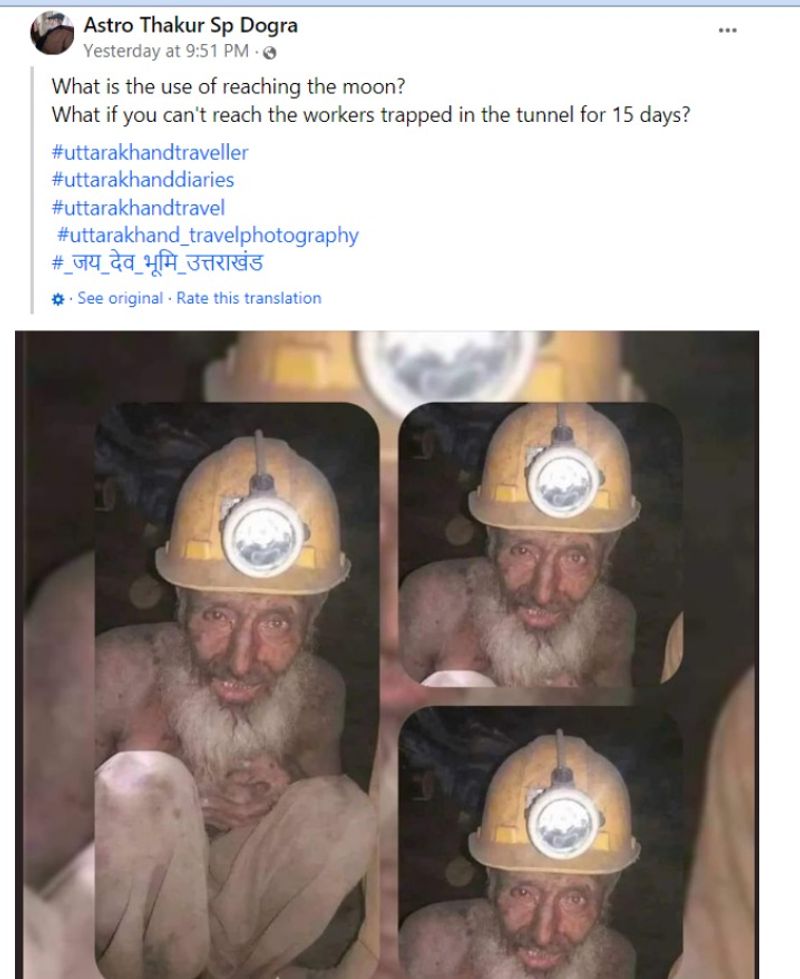Open the Hindi #_जय_देव_भूमि_उत्तराखंड hashtag
800x979 pixels.
157,263
